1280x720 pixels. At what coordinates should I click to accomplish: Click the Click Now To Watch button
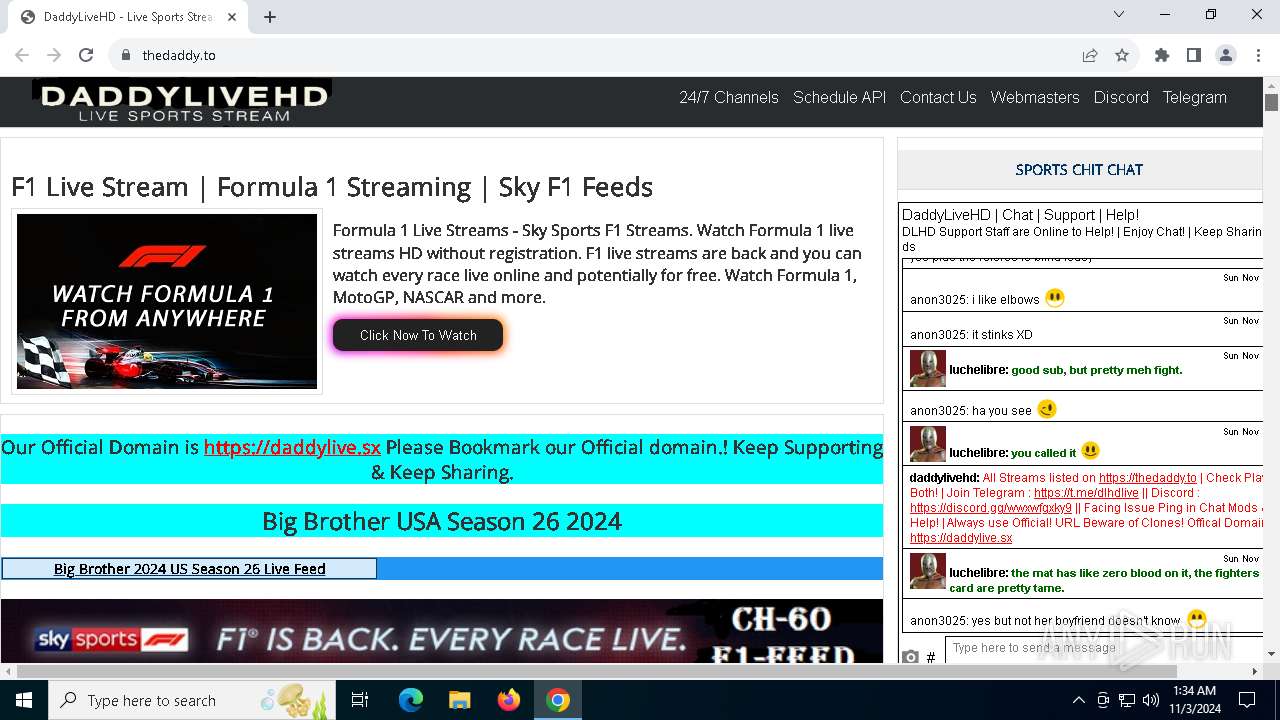coord(418,335)
